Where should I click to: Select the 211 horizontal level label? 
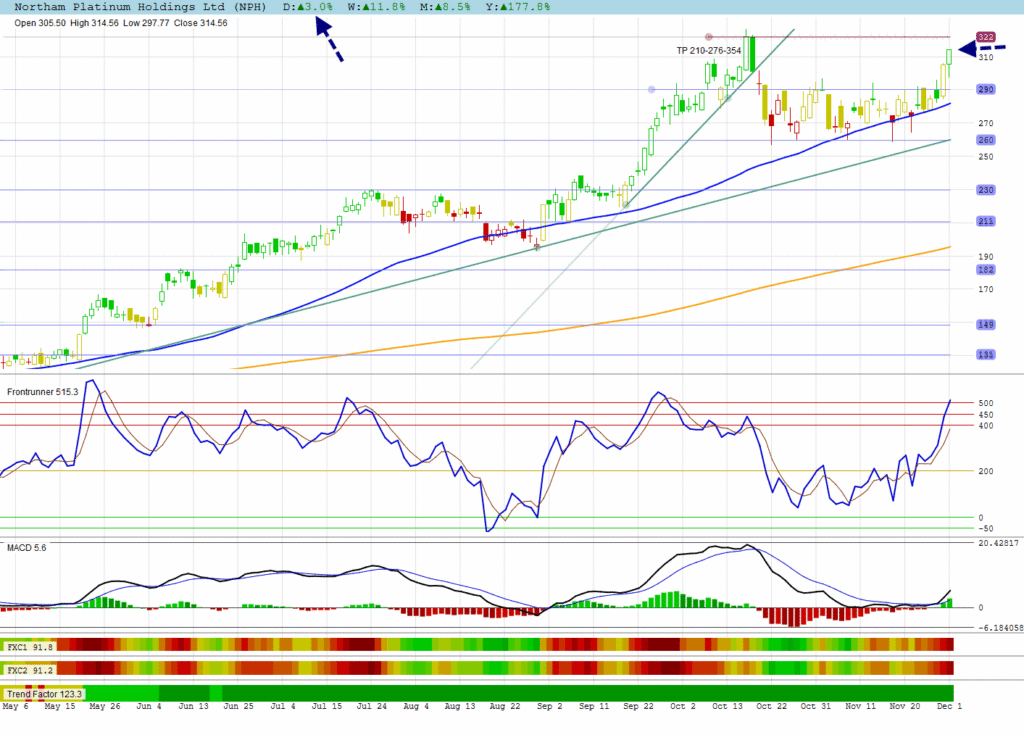coord(985,221)
